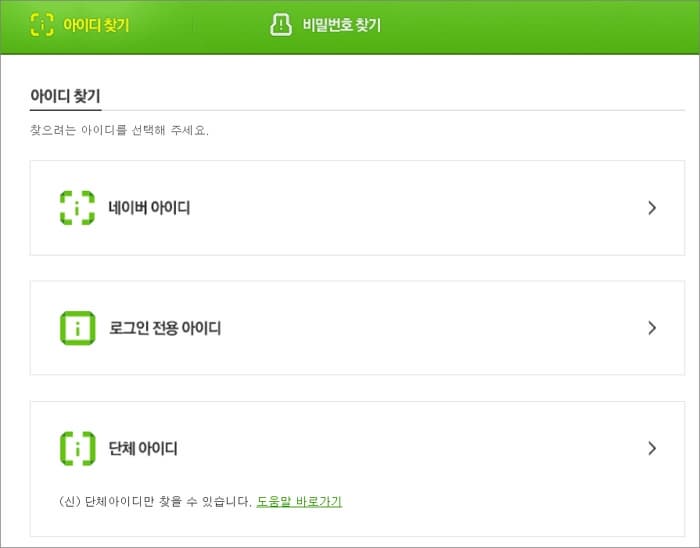Screen dimensions: 700x548
Task: Select the 단체 아이디 option label
Action: click(143, 448)
